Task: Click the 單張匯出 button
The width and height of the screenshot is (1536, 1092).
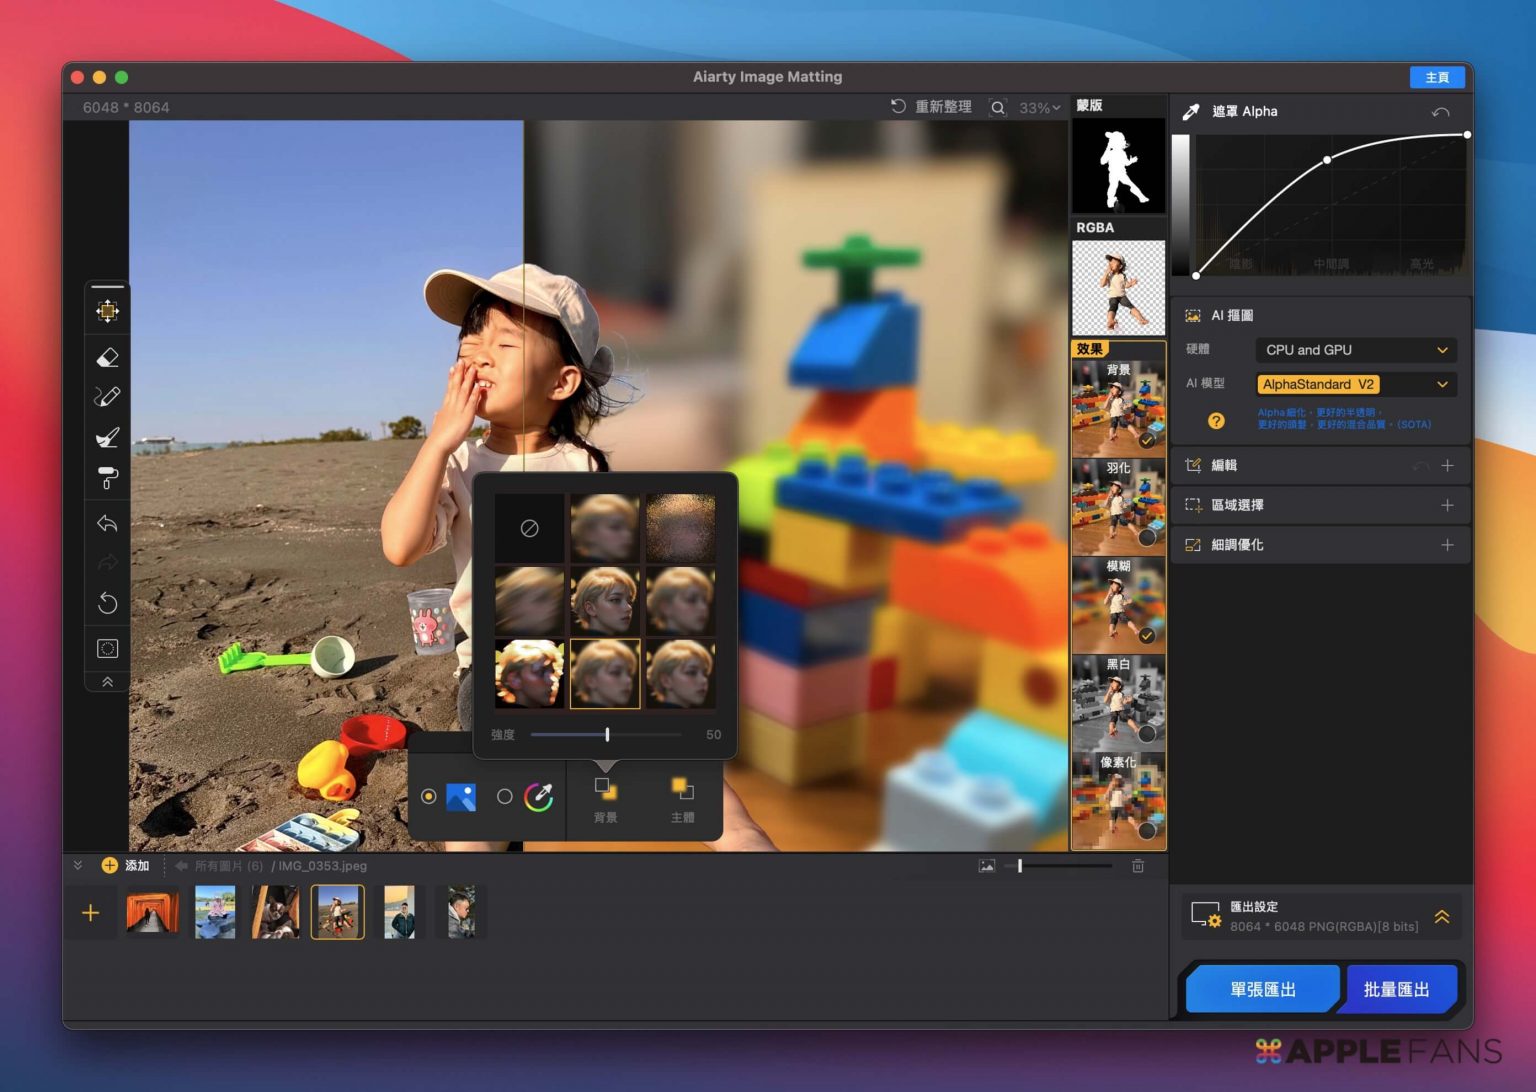Action: click(1262, 989)
